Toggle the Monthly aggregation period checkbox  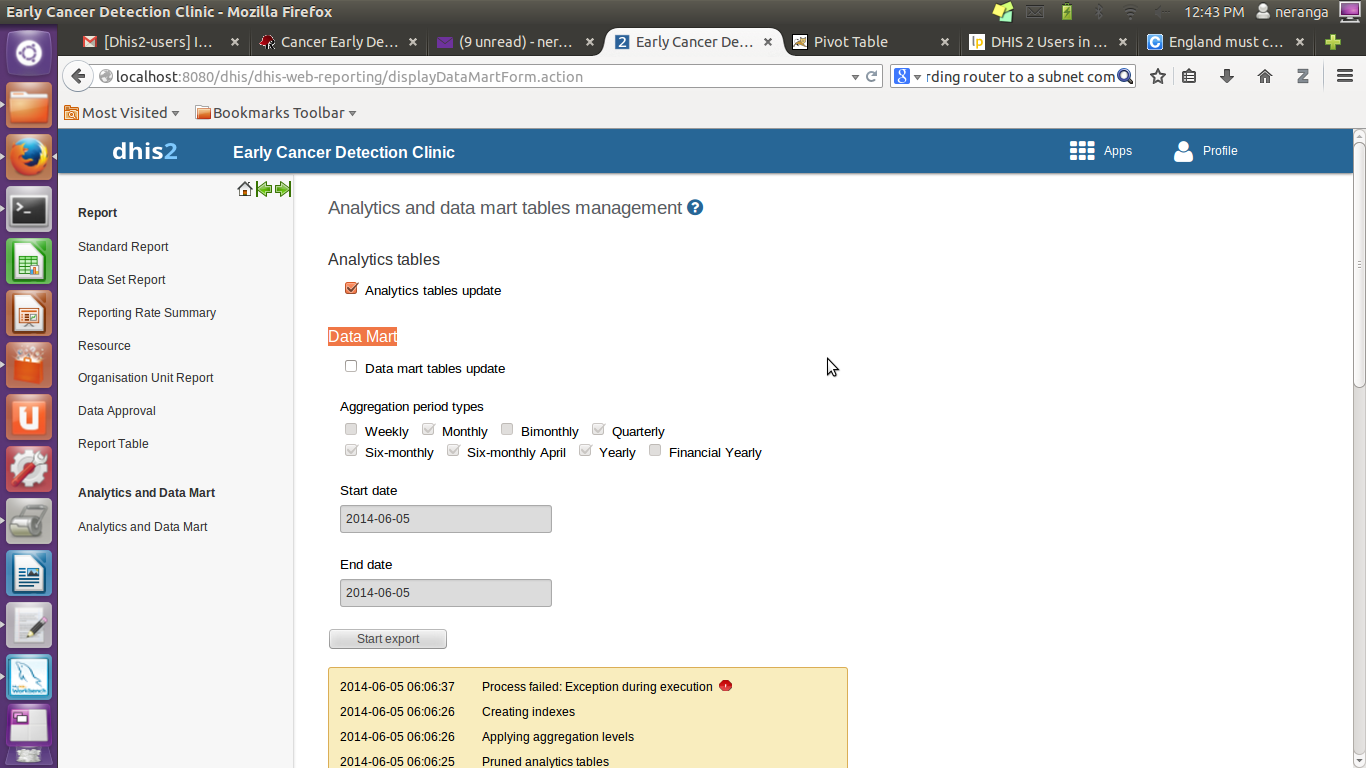click(428, 429)
